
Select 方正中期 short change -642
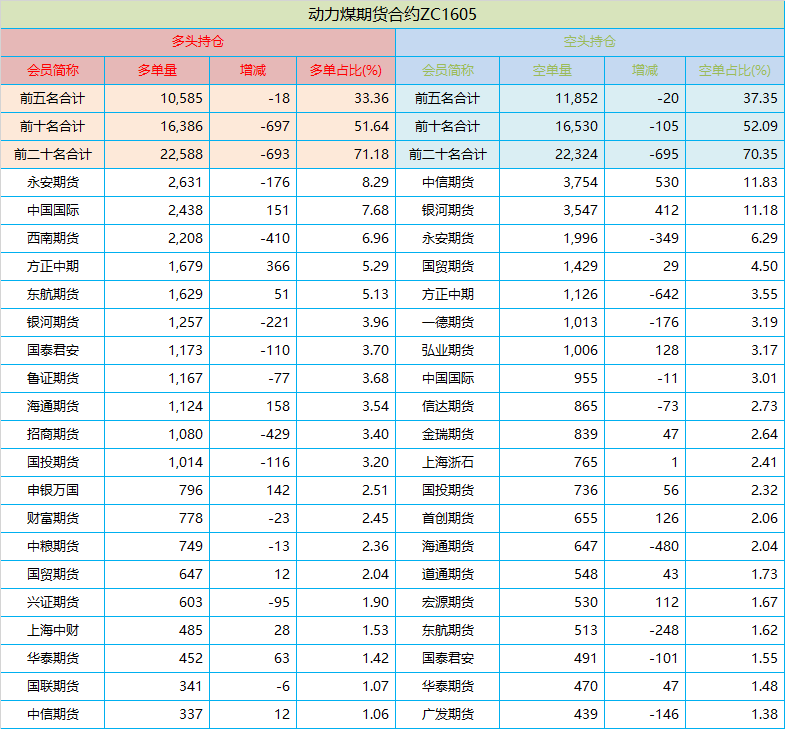coord(664,294)
